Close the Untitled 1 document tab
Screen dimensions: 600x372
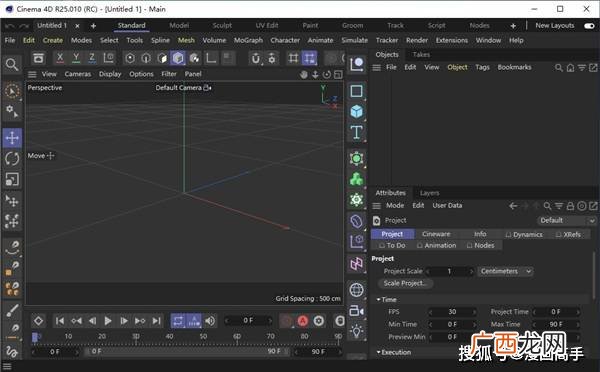point(77,26)
